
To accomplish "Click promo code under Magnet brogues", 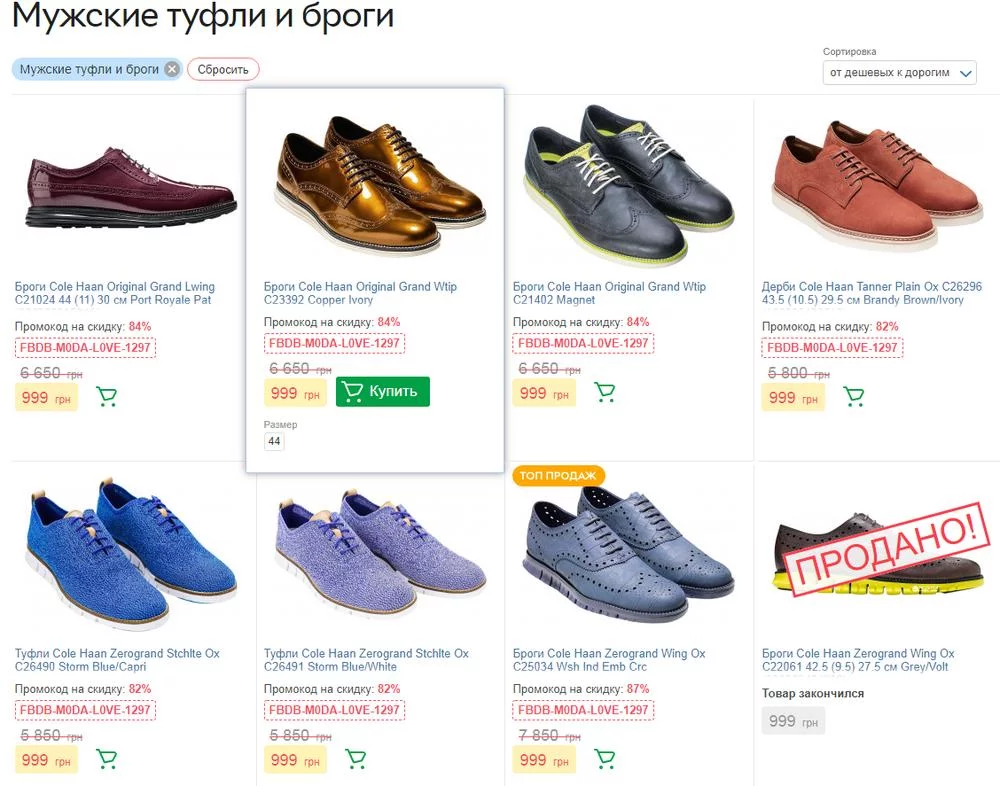I will [x=583, y=343].
